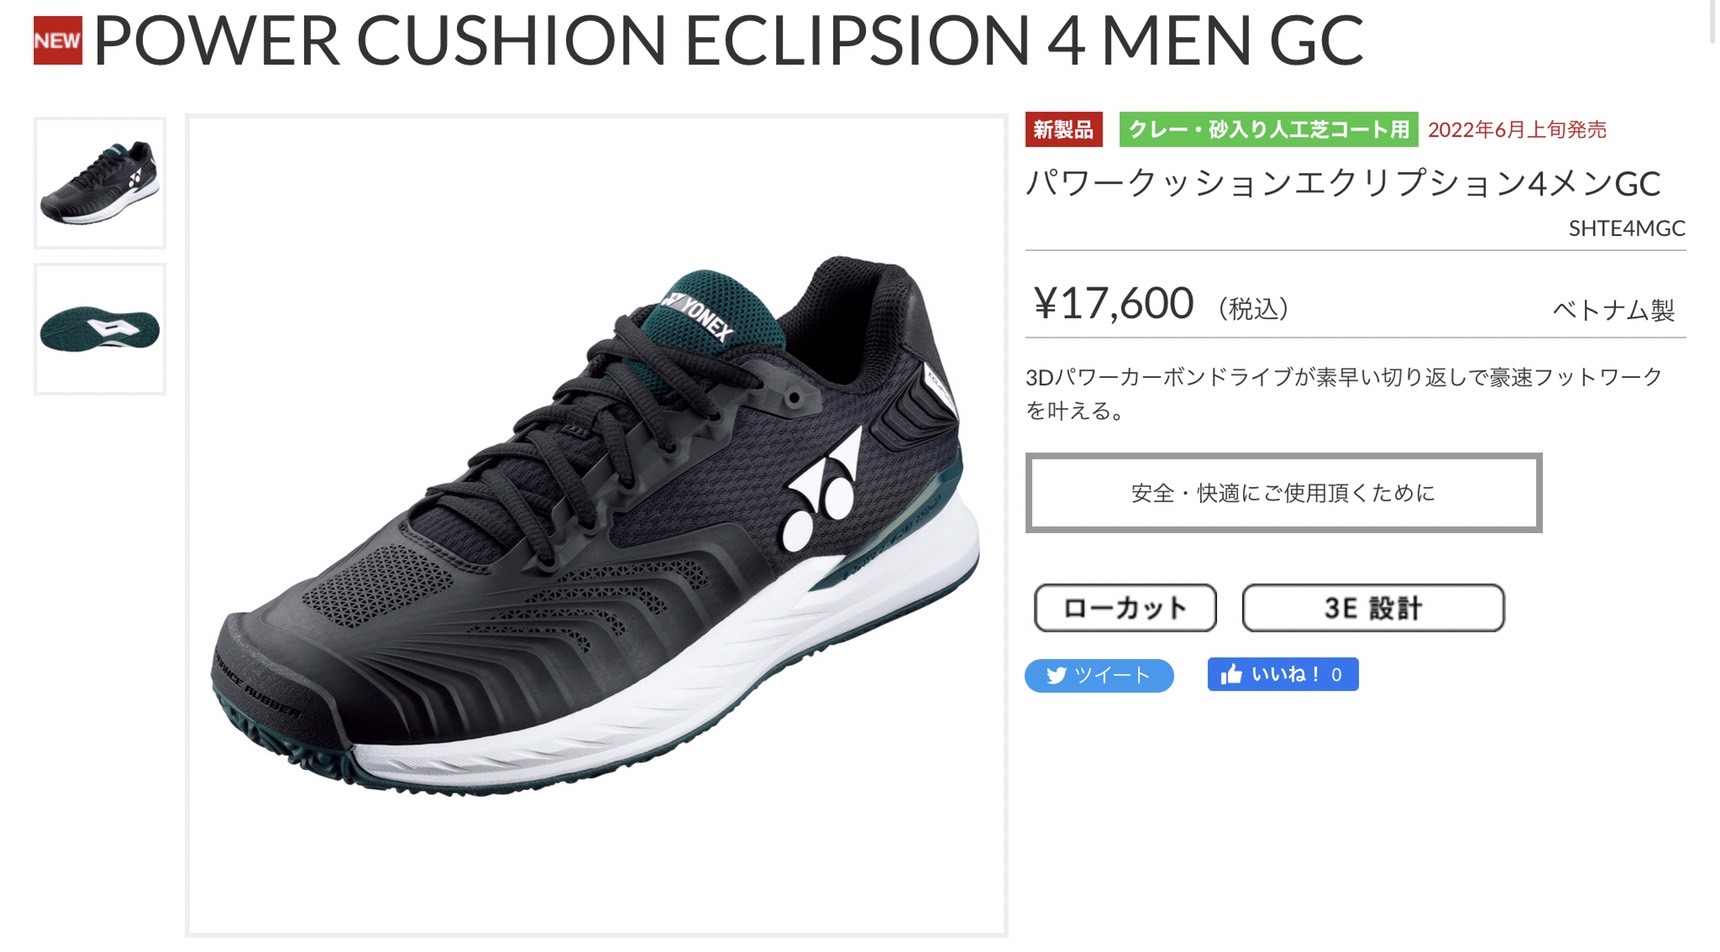
Task: Select the side-view shoe thumbnail
Action: coord(100,183)
